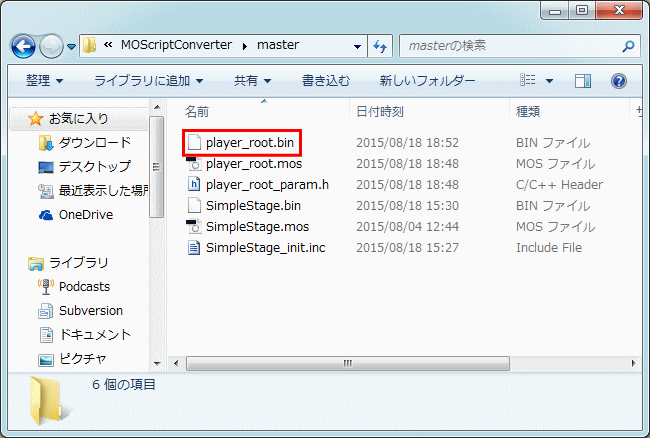Click the Include File type cell
Viewport: 650px width, 438px height.
point(549,248)
